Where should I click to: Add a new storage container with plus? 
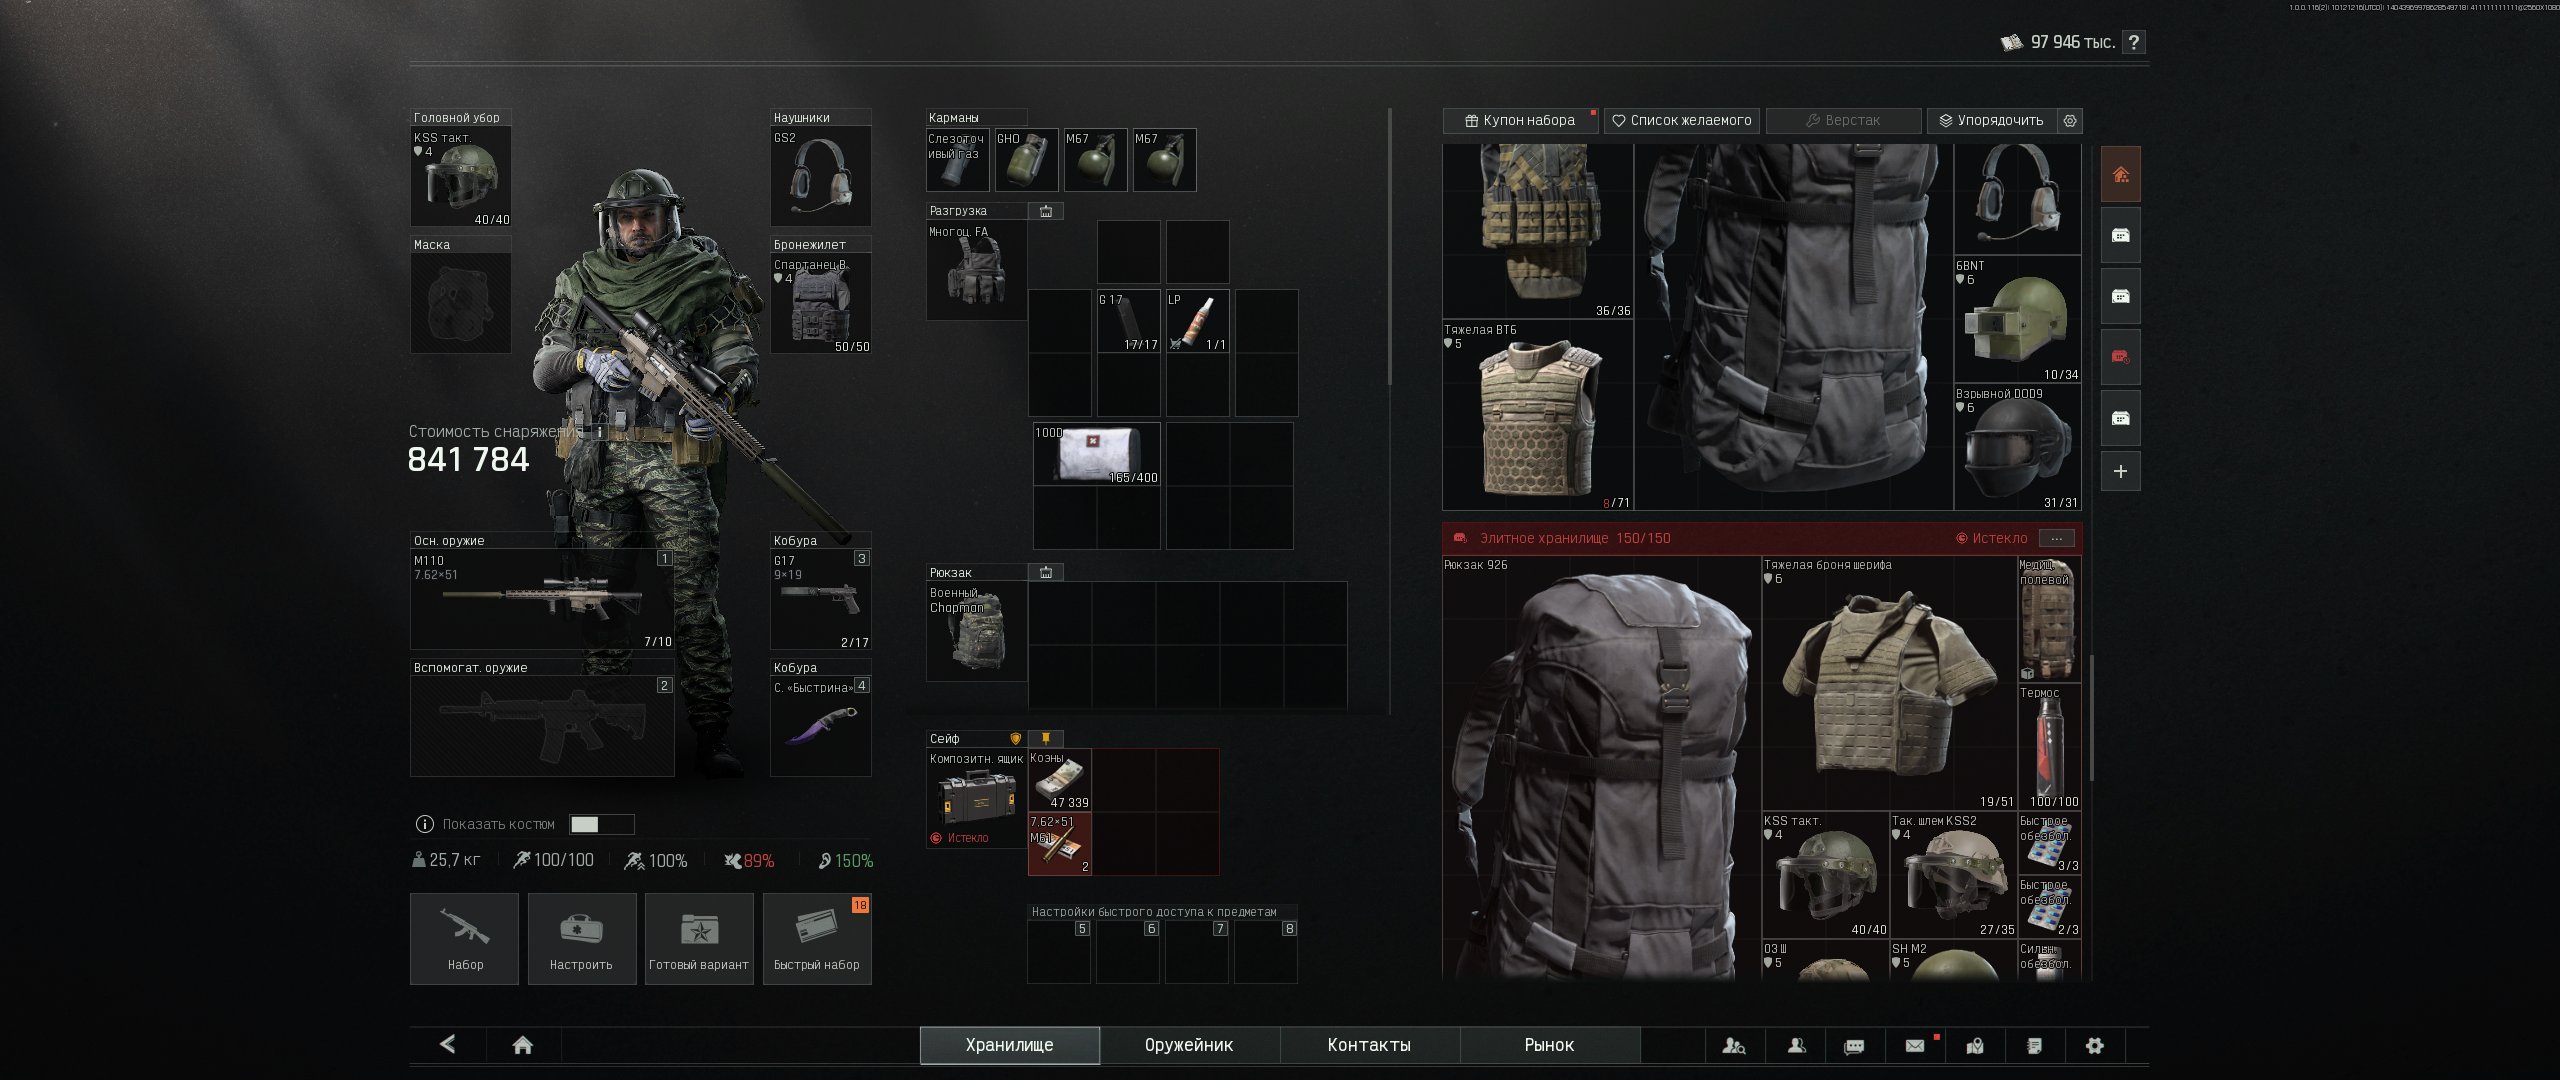[2120, 471]
